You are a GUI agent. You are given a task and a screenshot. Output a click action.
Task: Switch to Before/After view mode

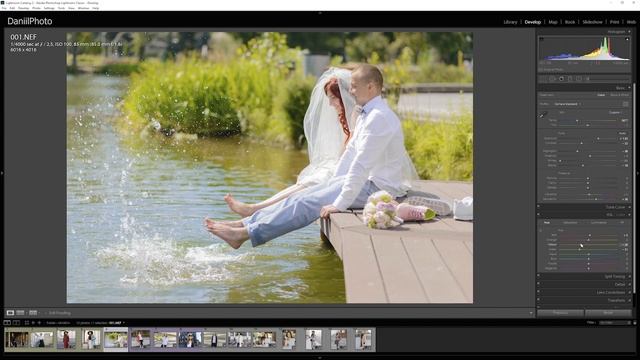coord(20,313)
